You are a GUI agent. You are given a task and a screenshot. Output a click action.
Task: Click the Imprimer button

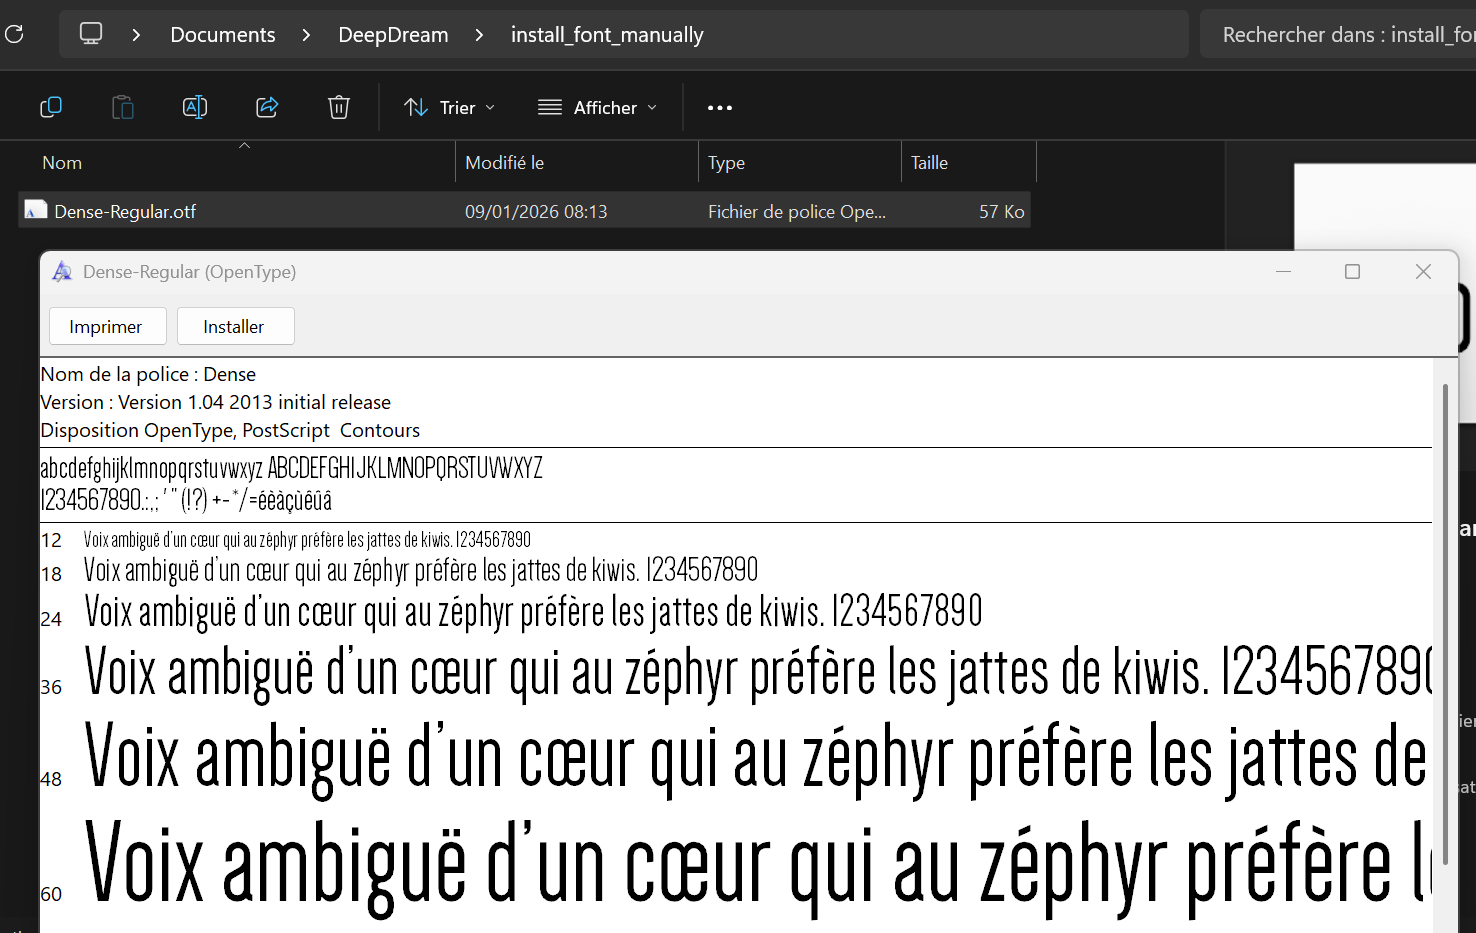click(x=106, y=327)
